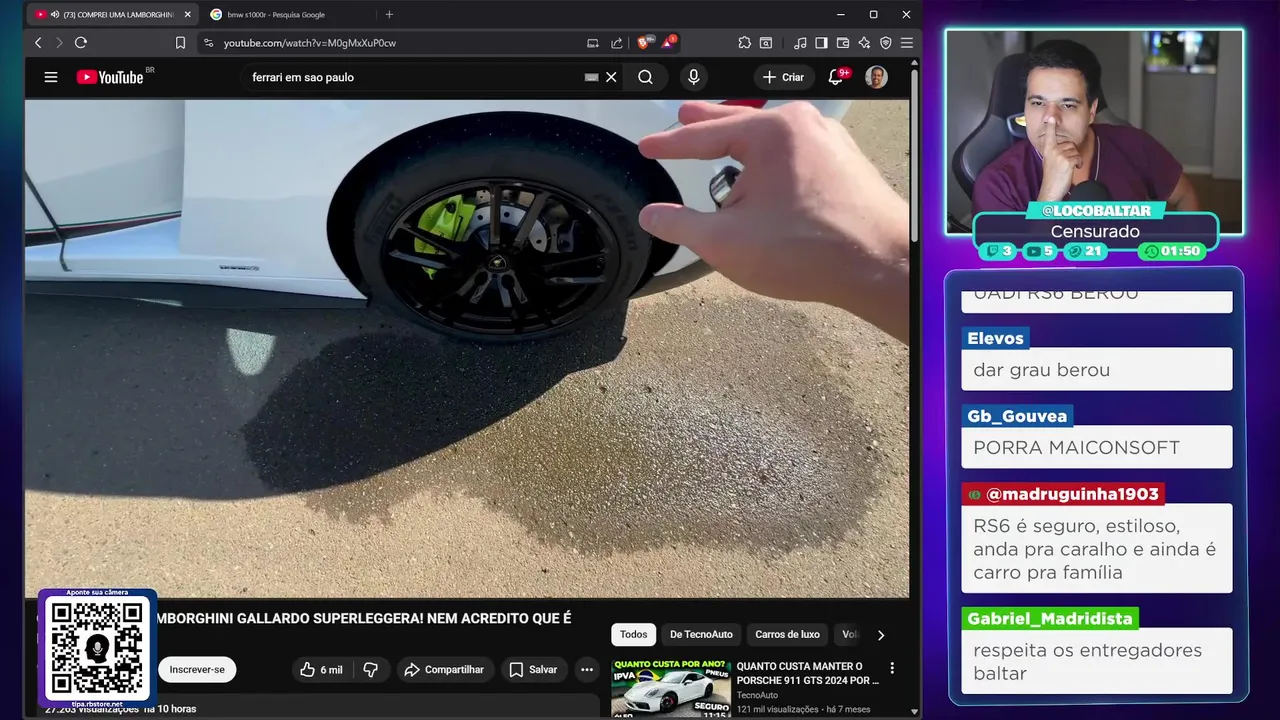Open a new browser tab
Screen dimensions: 1280x720
(389, 15)
